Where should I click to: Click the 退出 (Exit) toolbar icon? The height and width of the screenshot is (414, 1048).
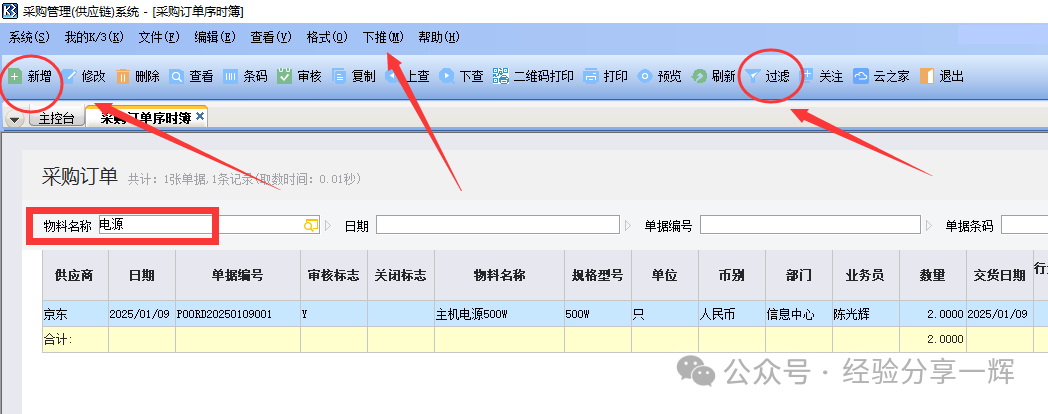926,76
